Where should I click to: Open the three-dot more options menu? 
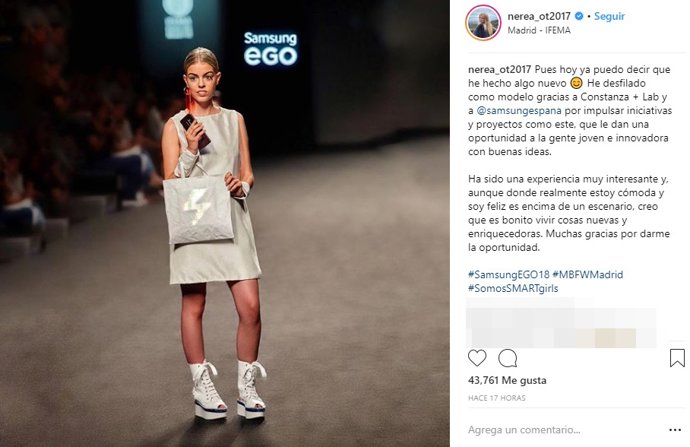coord(675,430)
